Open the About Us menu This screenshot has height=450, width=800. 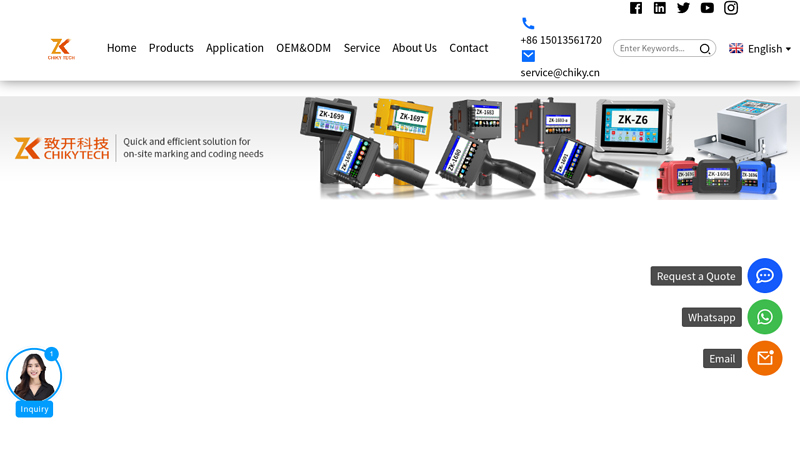point(414,48)
